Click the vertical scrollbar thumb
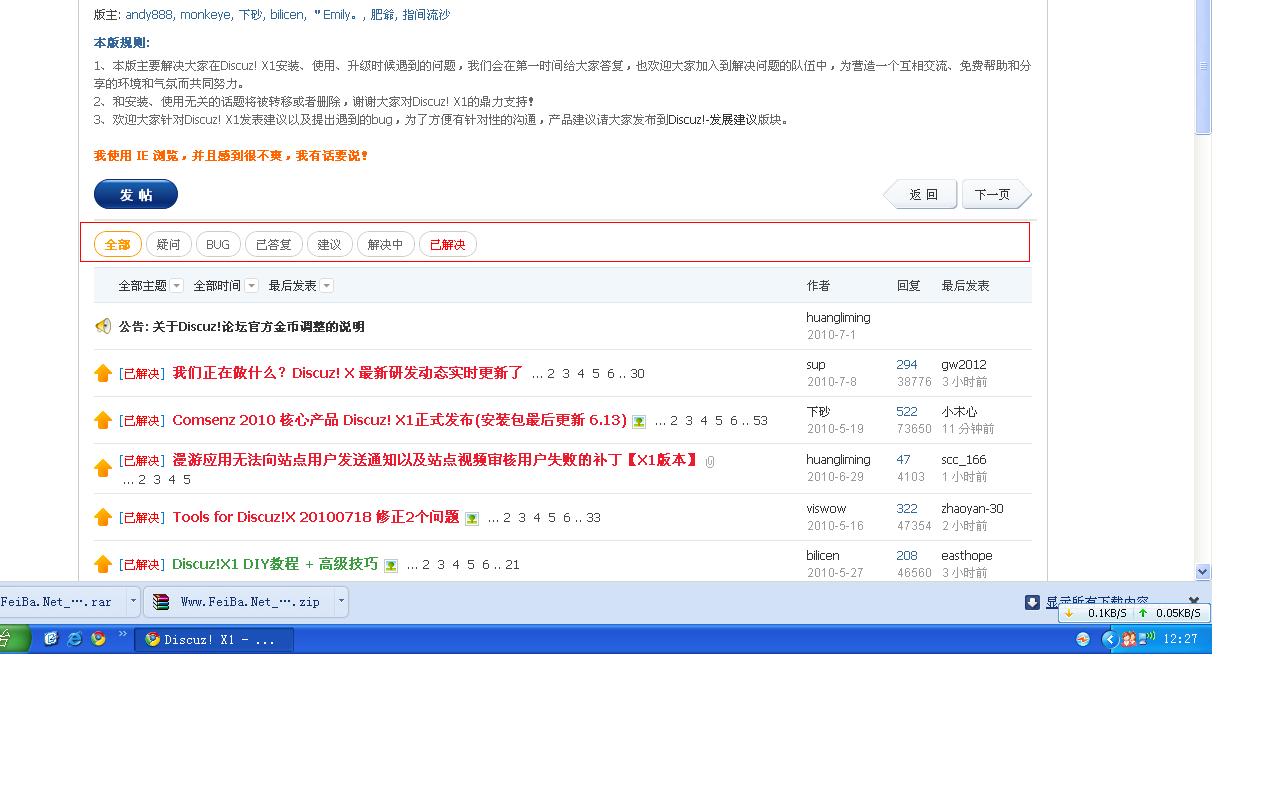 tap(1203, 66)
